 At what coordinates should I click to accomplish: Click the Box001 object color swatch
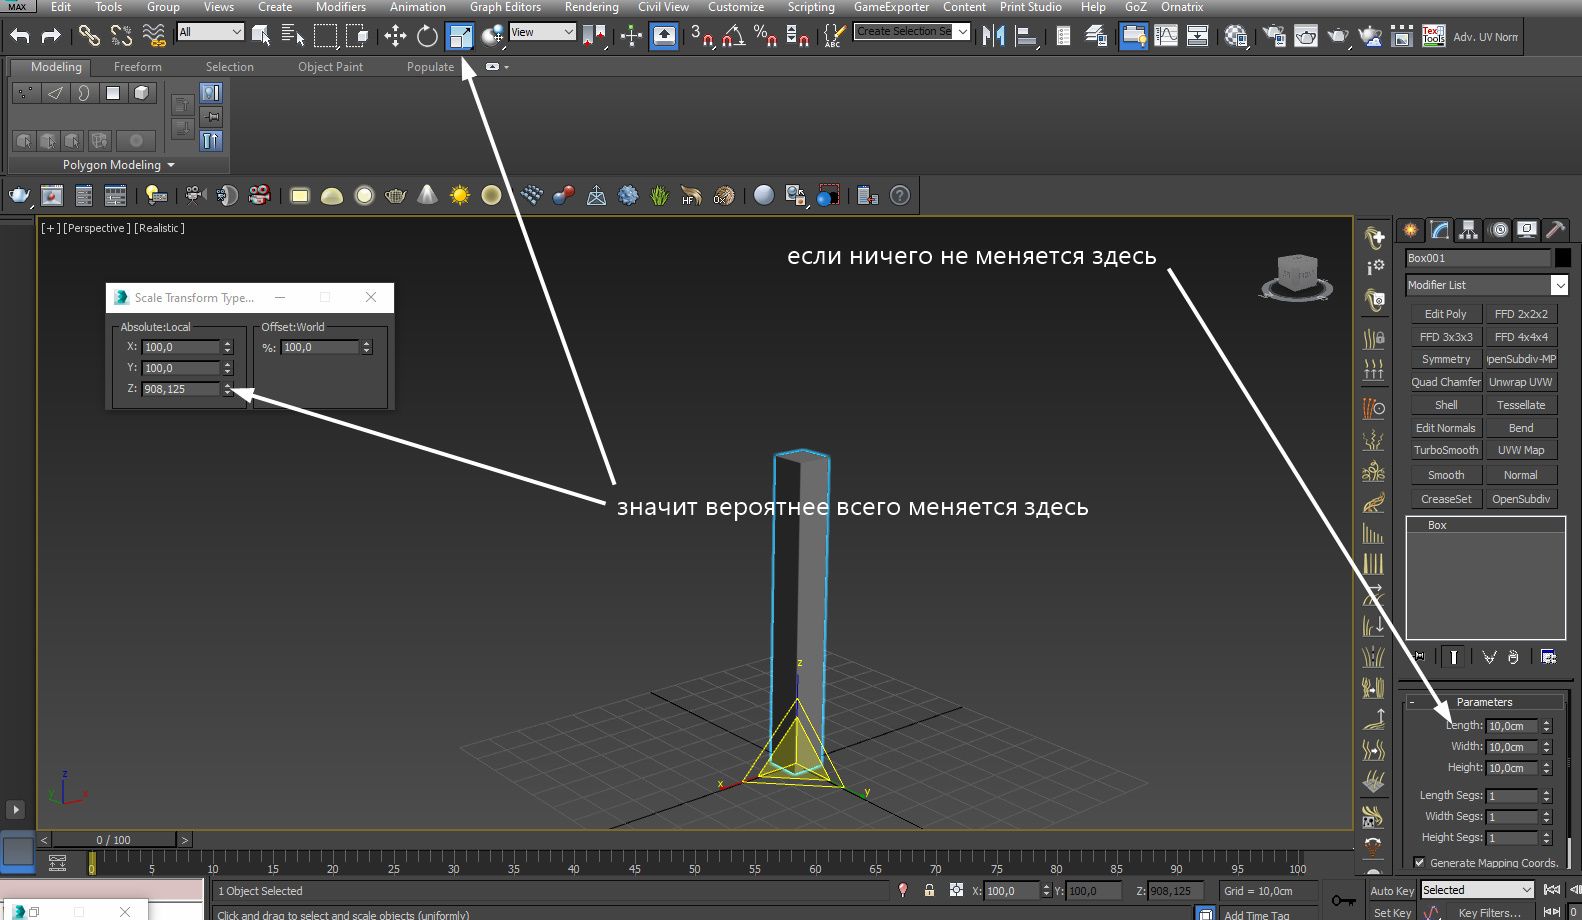(x=1562, y=258)
